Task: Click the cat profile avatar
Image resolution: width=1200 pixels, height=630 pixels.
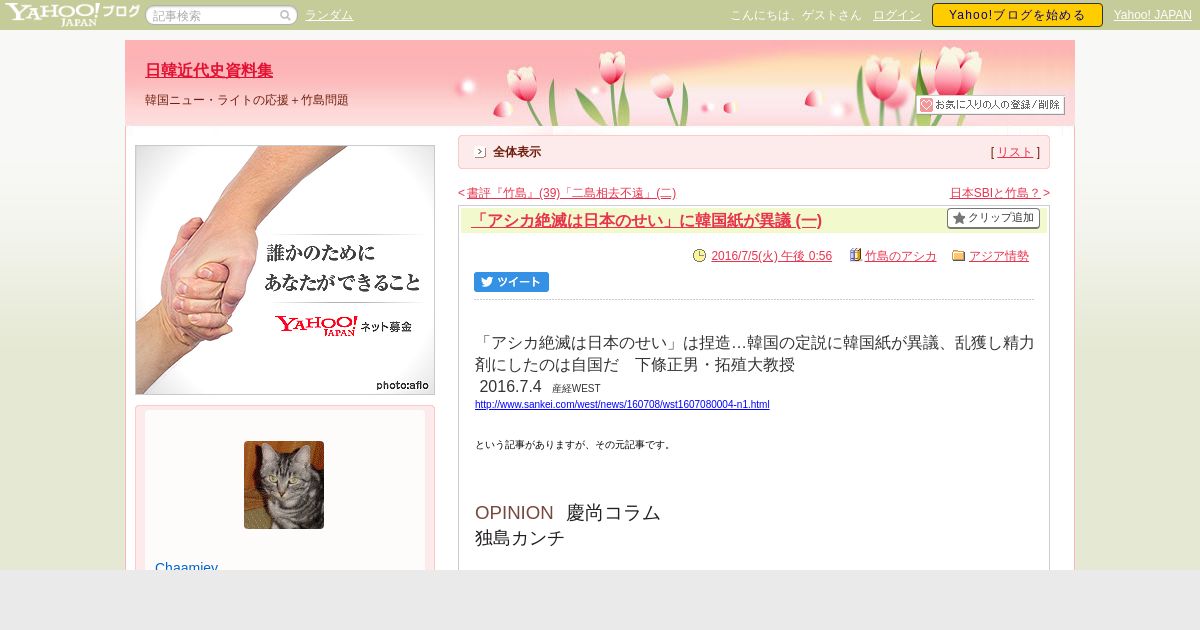Action: 284,485
